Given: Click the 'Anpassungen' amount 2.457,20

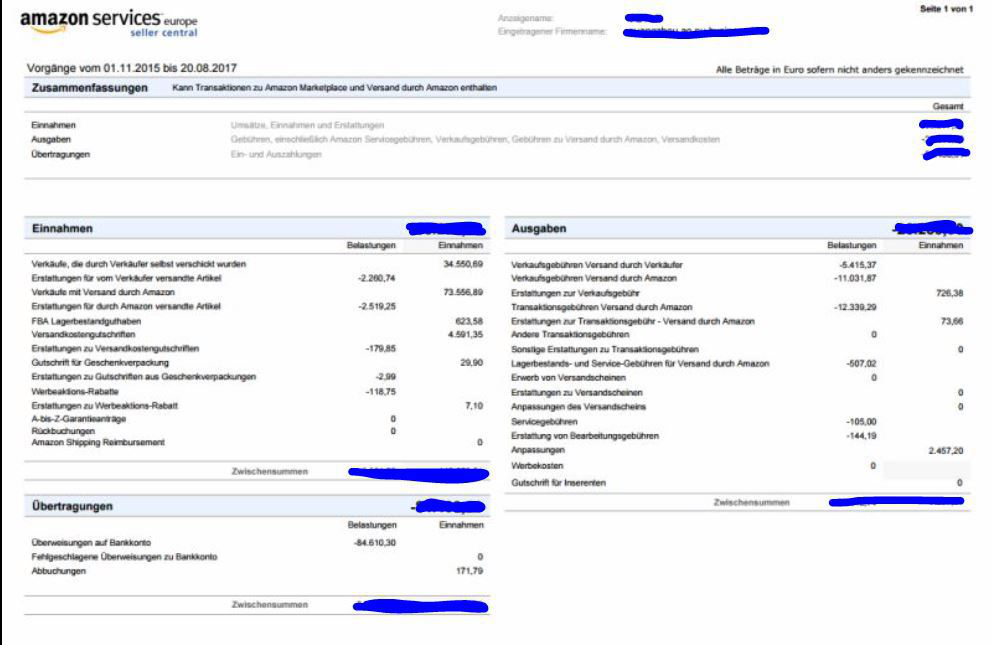Looking at the screenshot, I should tap(945, 451).
